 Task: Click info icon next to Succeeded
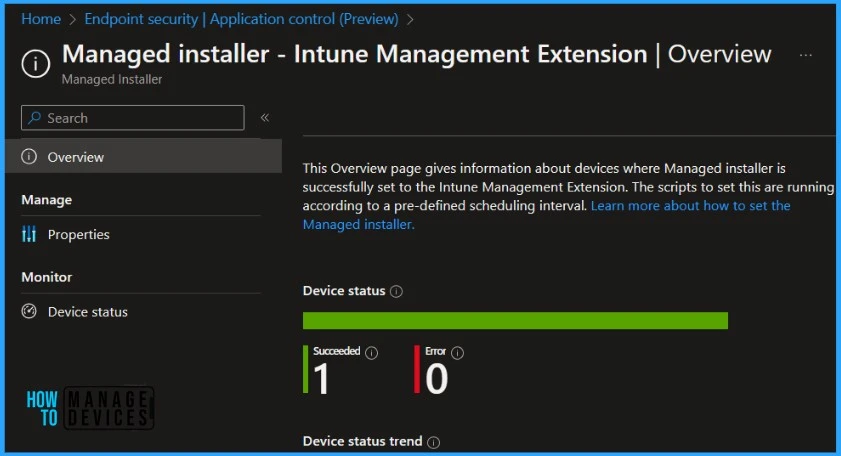coord(371,352)
